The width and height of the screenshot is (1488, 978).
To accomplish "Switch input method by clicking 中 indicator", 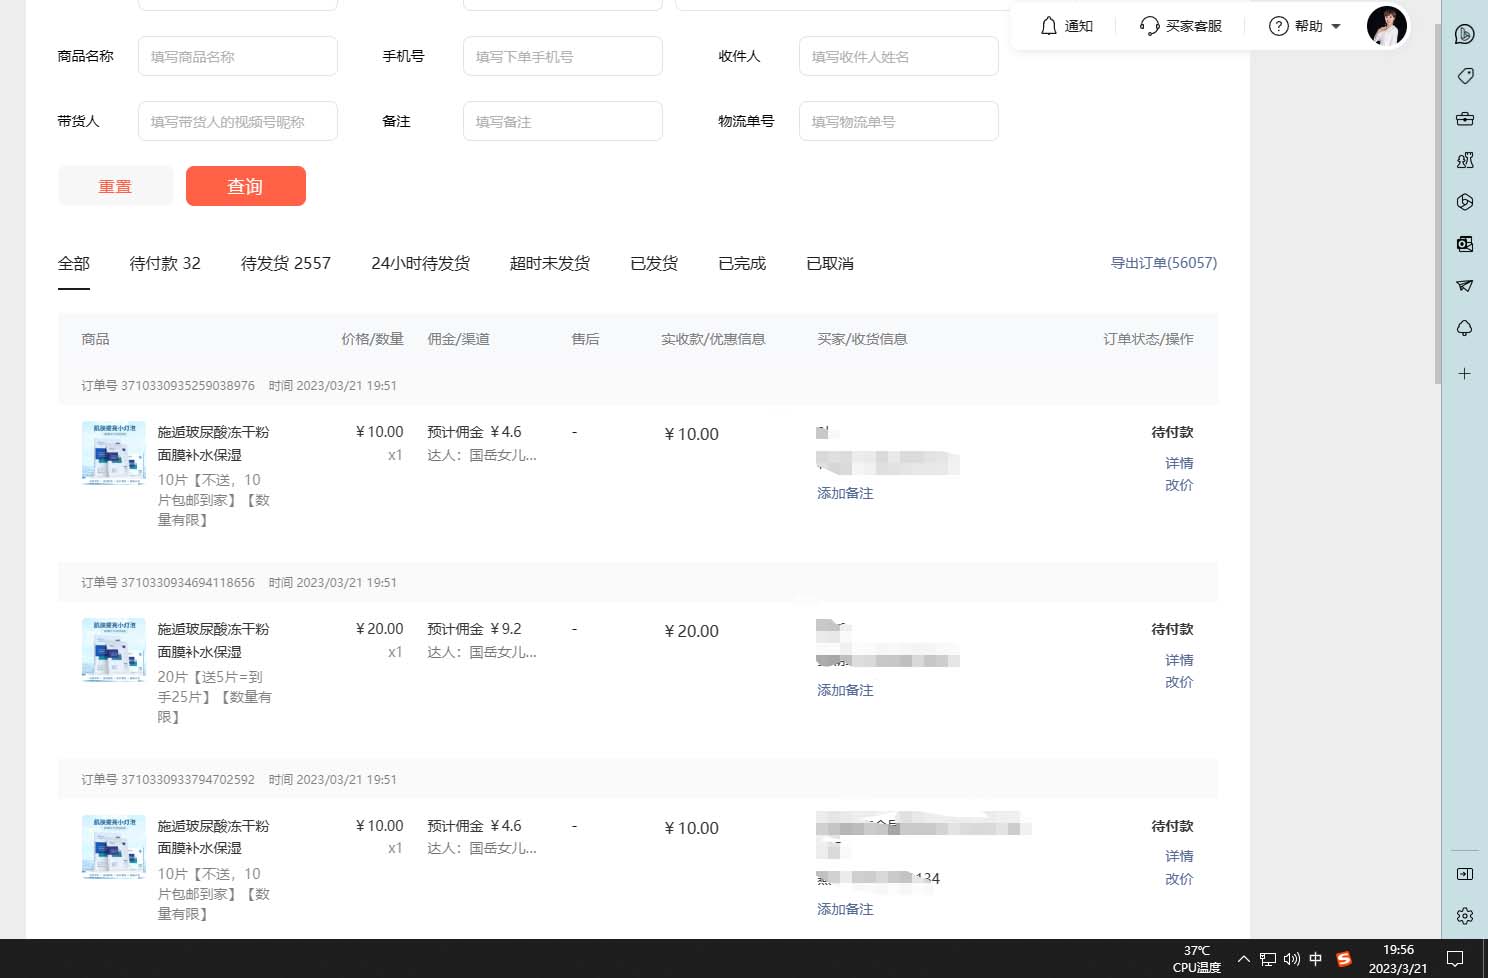I will 1315,958.
